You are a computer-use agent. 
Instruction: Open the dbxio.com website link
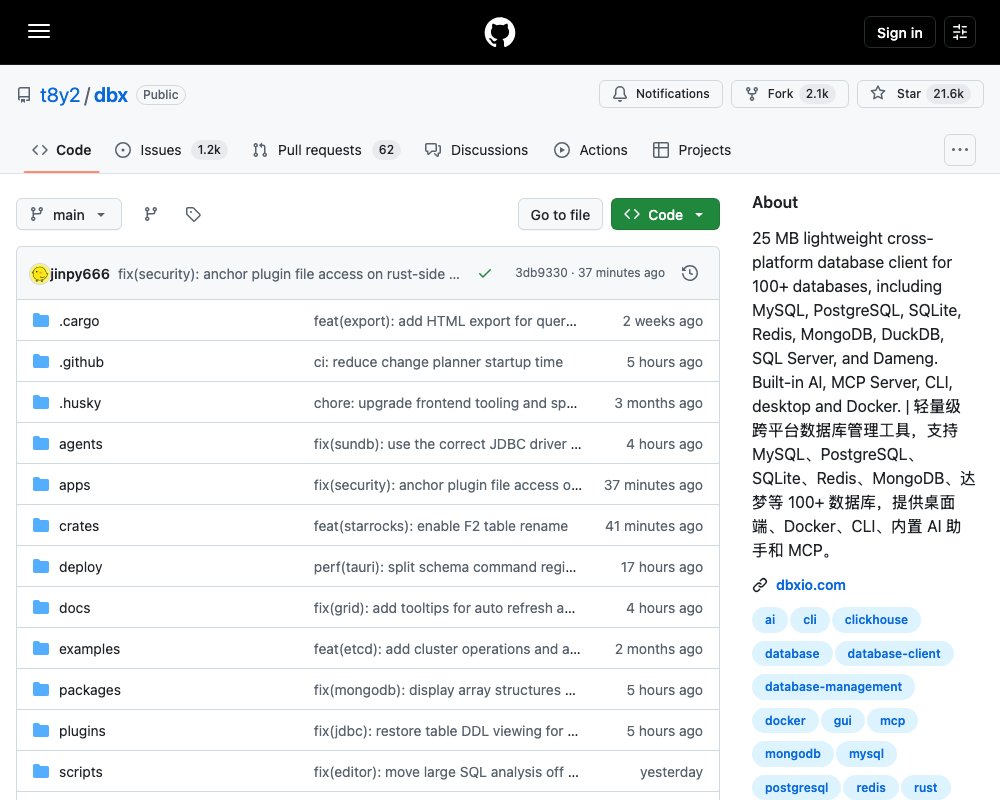coord(811,585)
